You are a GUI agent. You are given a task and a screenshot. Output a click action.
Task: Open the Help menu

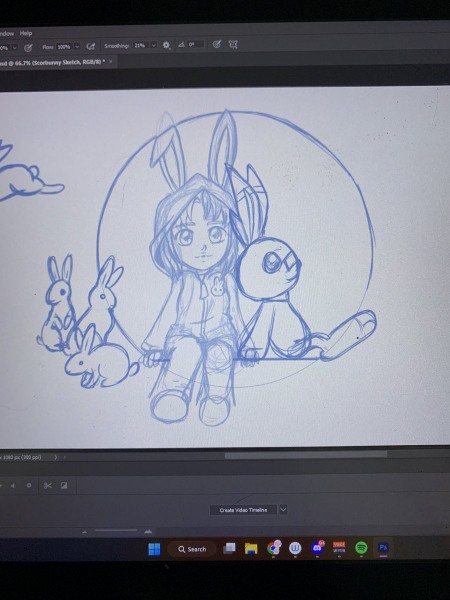pyautogui.click(x=26, y=33)
